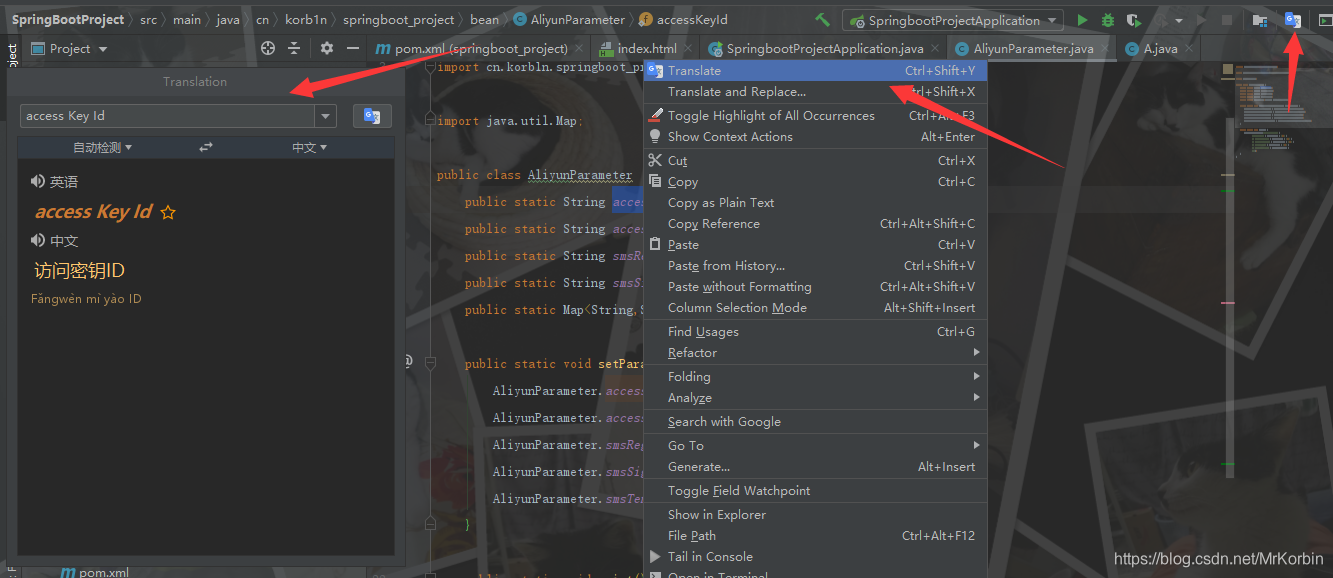This screenshot has height=578, width=1333.
Task: Select Translate in the context menu
Action: [x=815, y=70]
